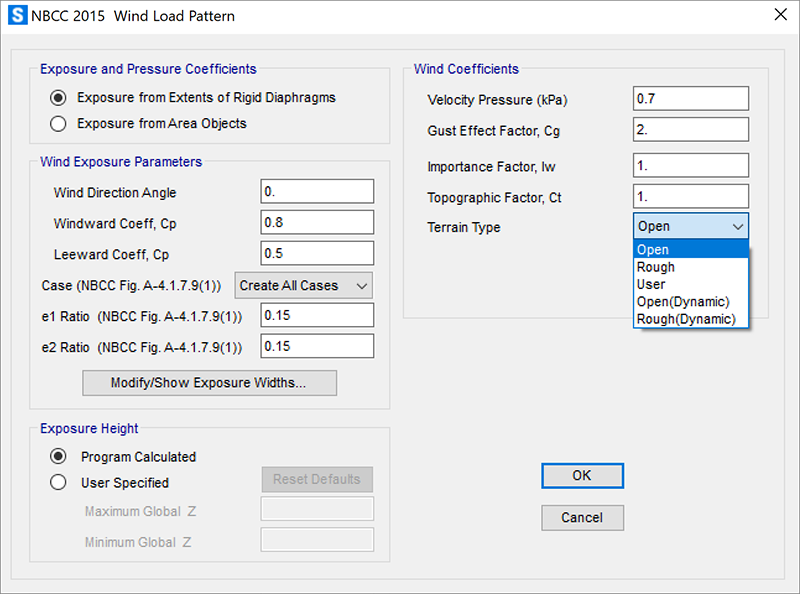Image resolution: width=800 pixels, height=594 pixels.
Task: Cancel the wind load pattern dialog
Action: [582, 518]
